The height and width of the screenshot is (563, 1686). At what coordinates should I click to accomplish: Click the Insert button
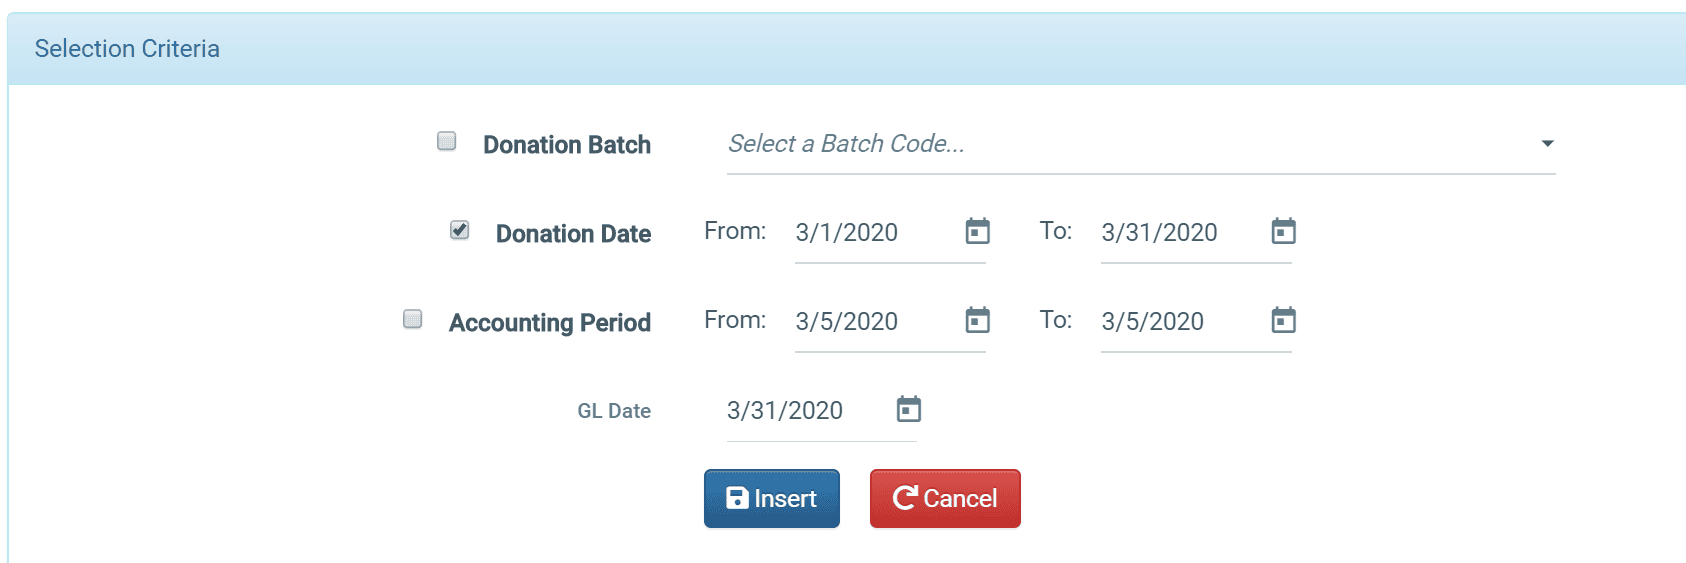coord(772,498)
